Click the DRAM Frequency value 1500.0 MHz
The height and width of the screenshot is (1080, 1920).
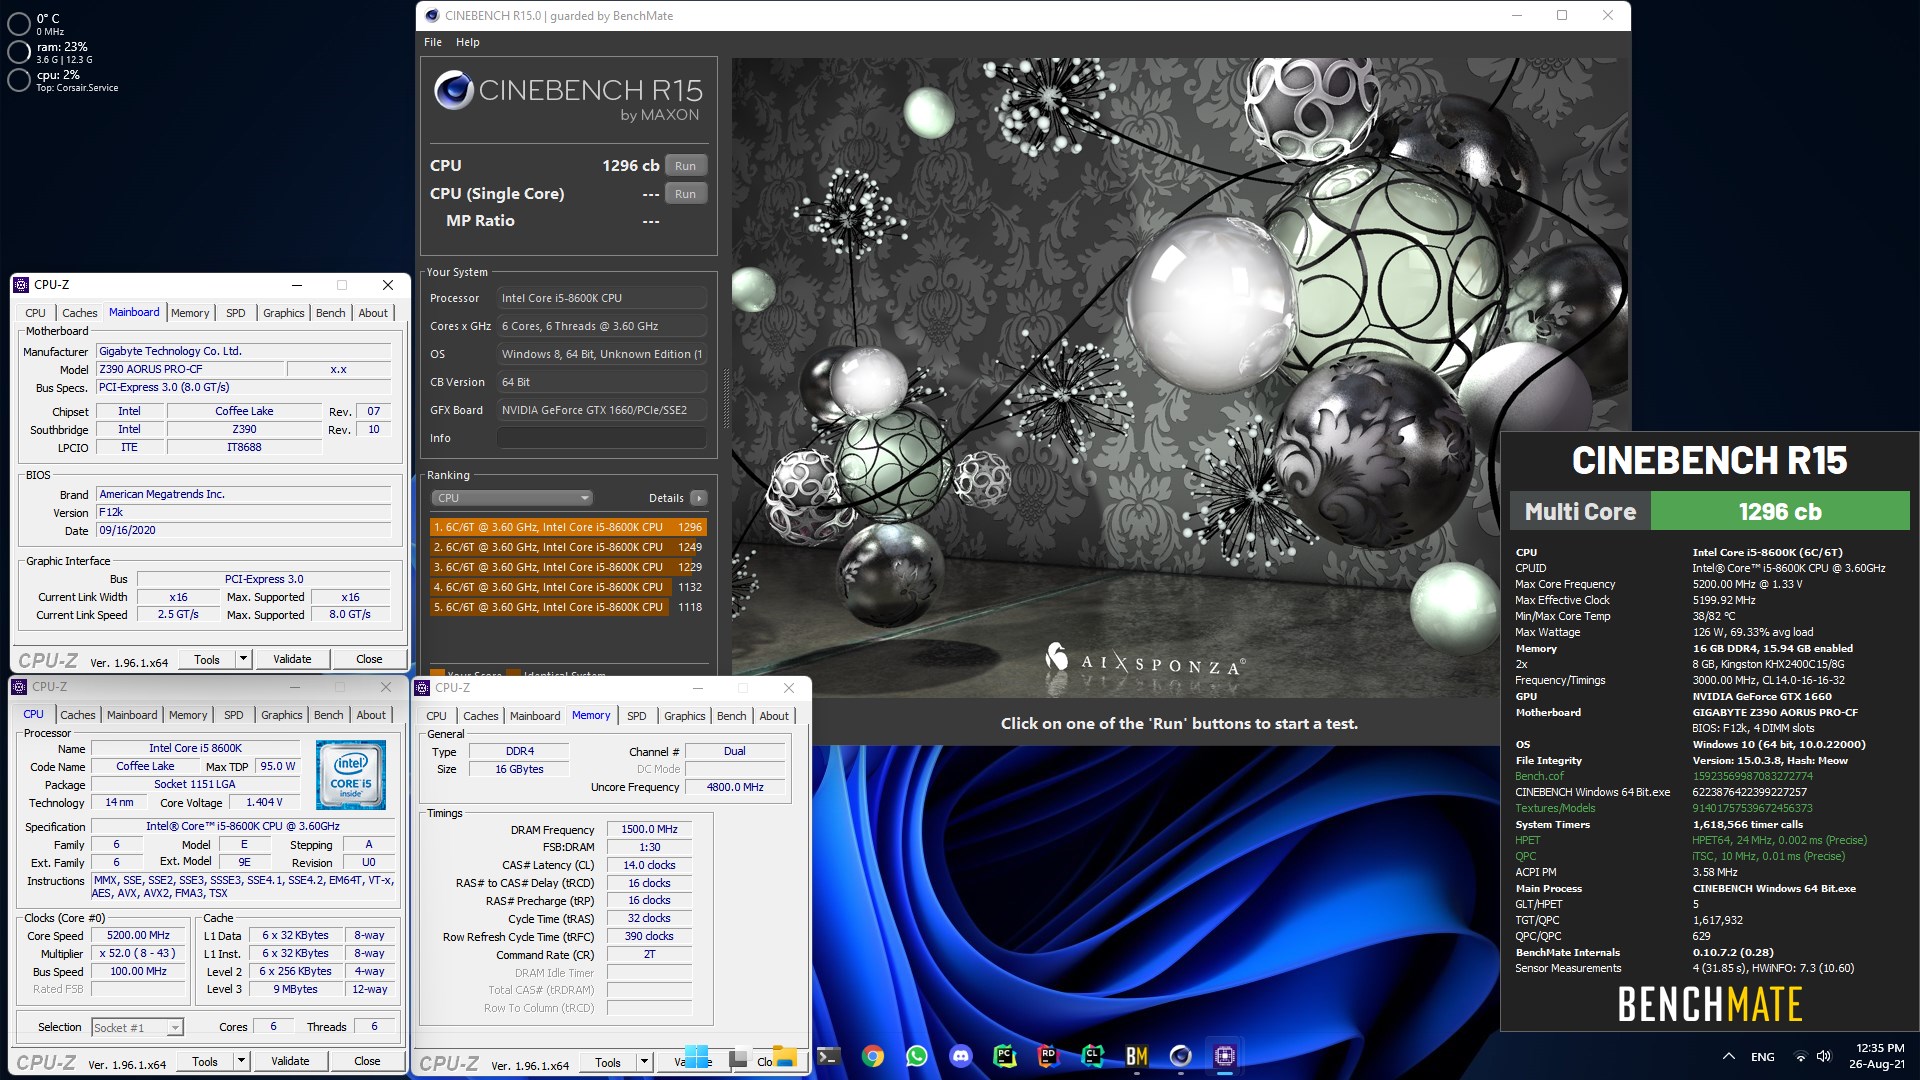pos(649,829)
